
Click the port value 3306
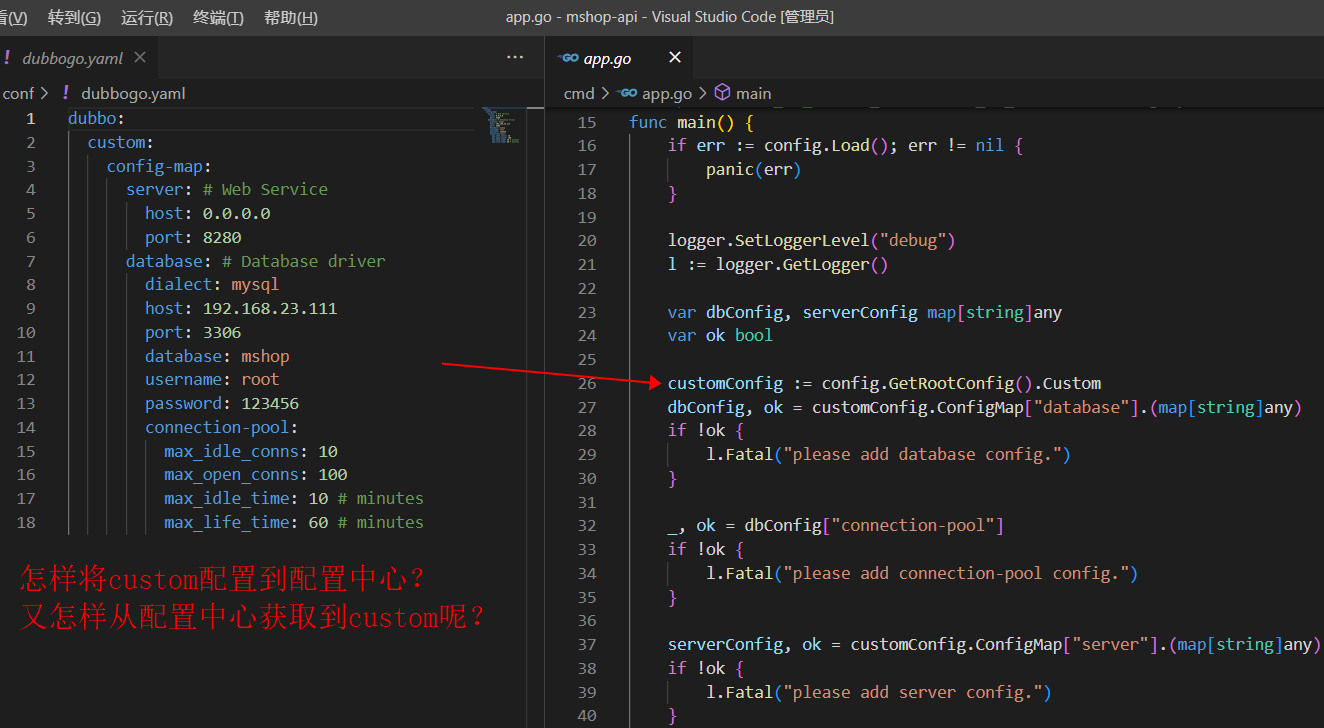[222, 332]
